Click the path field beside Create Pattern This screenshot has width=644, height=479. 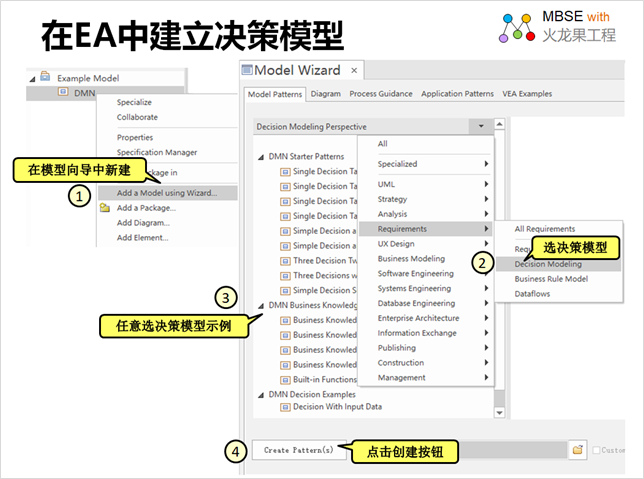513,450
